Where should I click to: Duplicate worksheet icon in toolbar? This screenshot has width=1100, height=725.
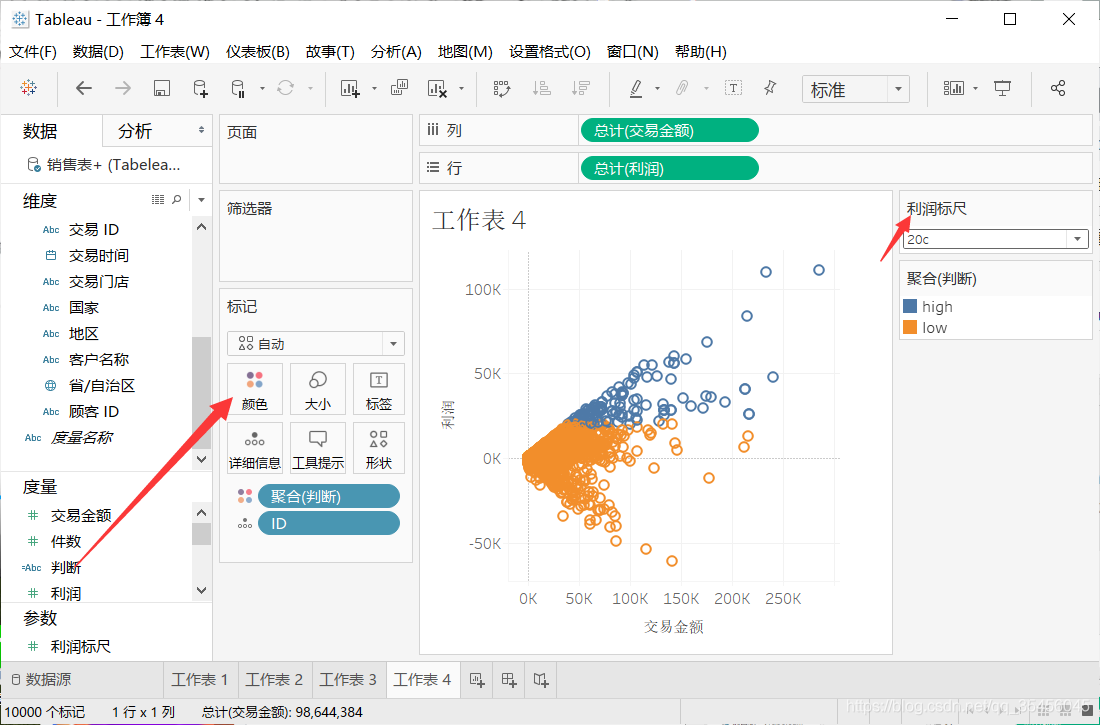(399, 88)
